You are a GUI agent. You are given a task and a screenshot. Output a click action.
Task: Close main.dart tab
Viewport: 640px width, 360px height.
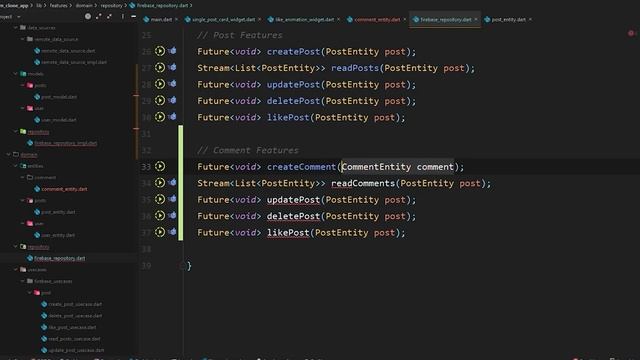pyautogui.click(x=176, y=19)
